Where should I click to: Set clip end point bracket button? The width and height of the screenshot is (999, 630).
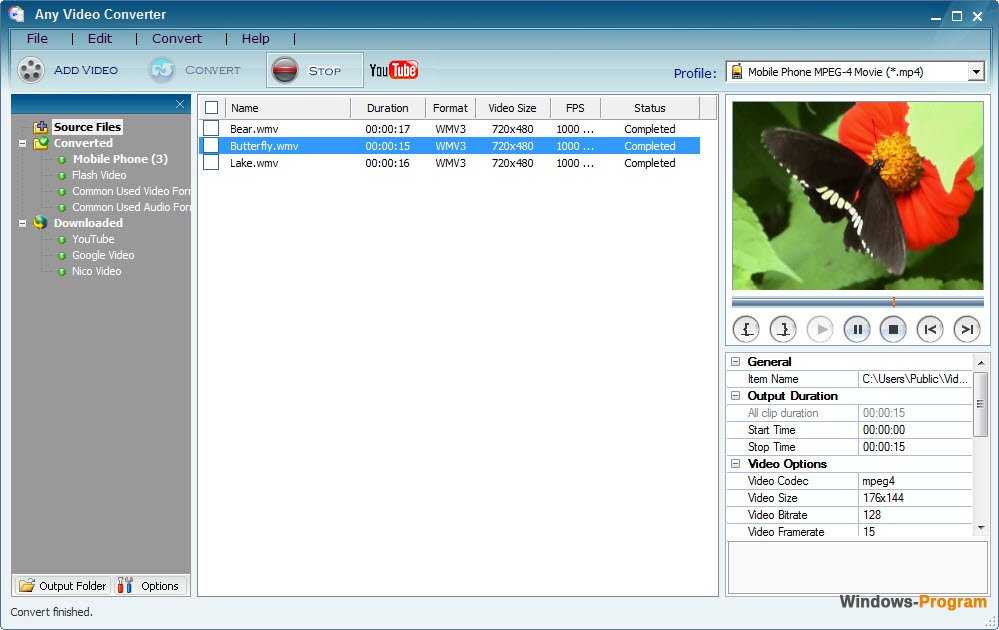click(x=783, y=329)
